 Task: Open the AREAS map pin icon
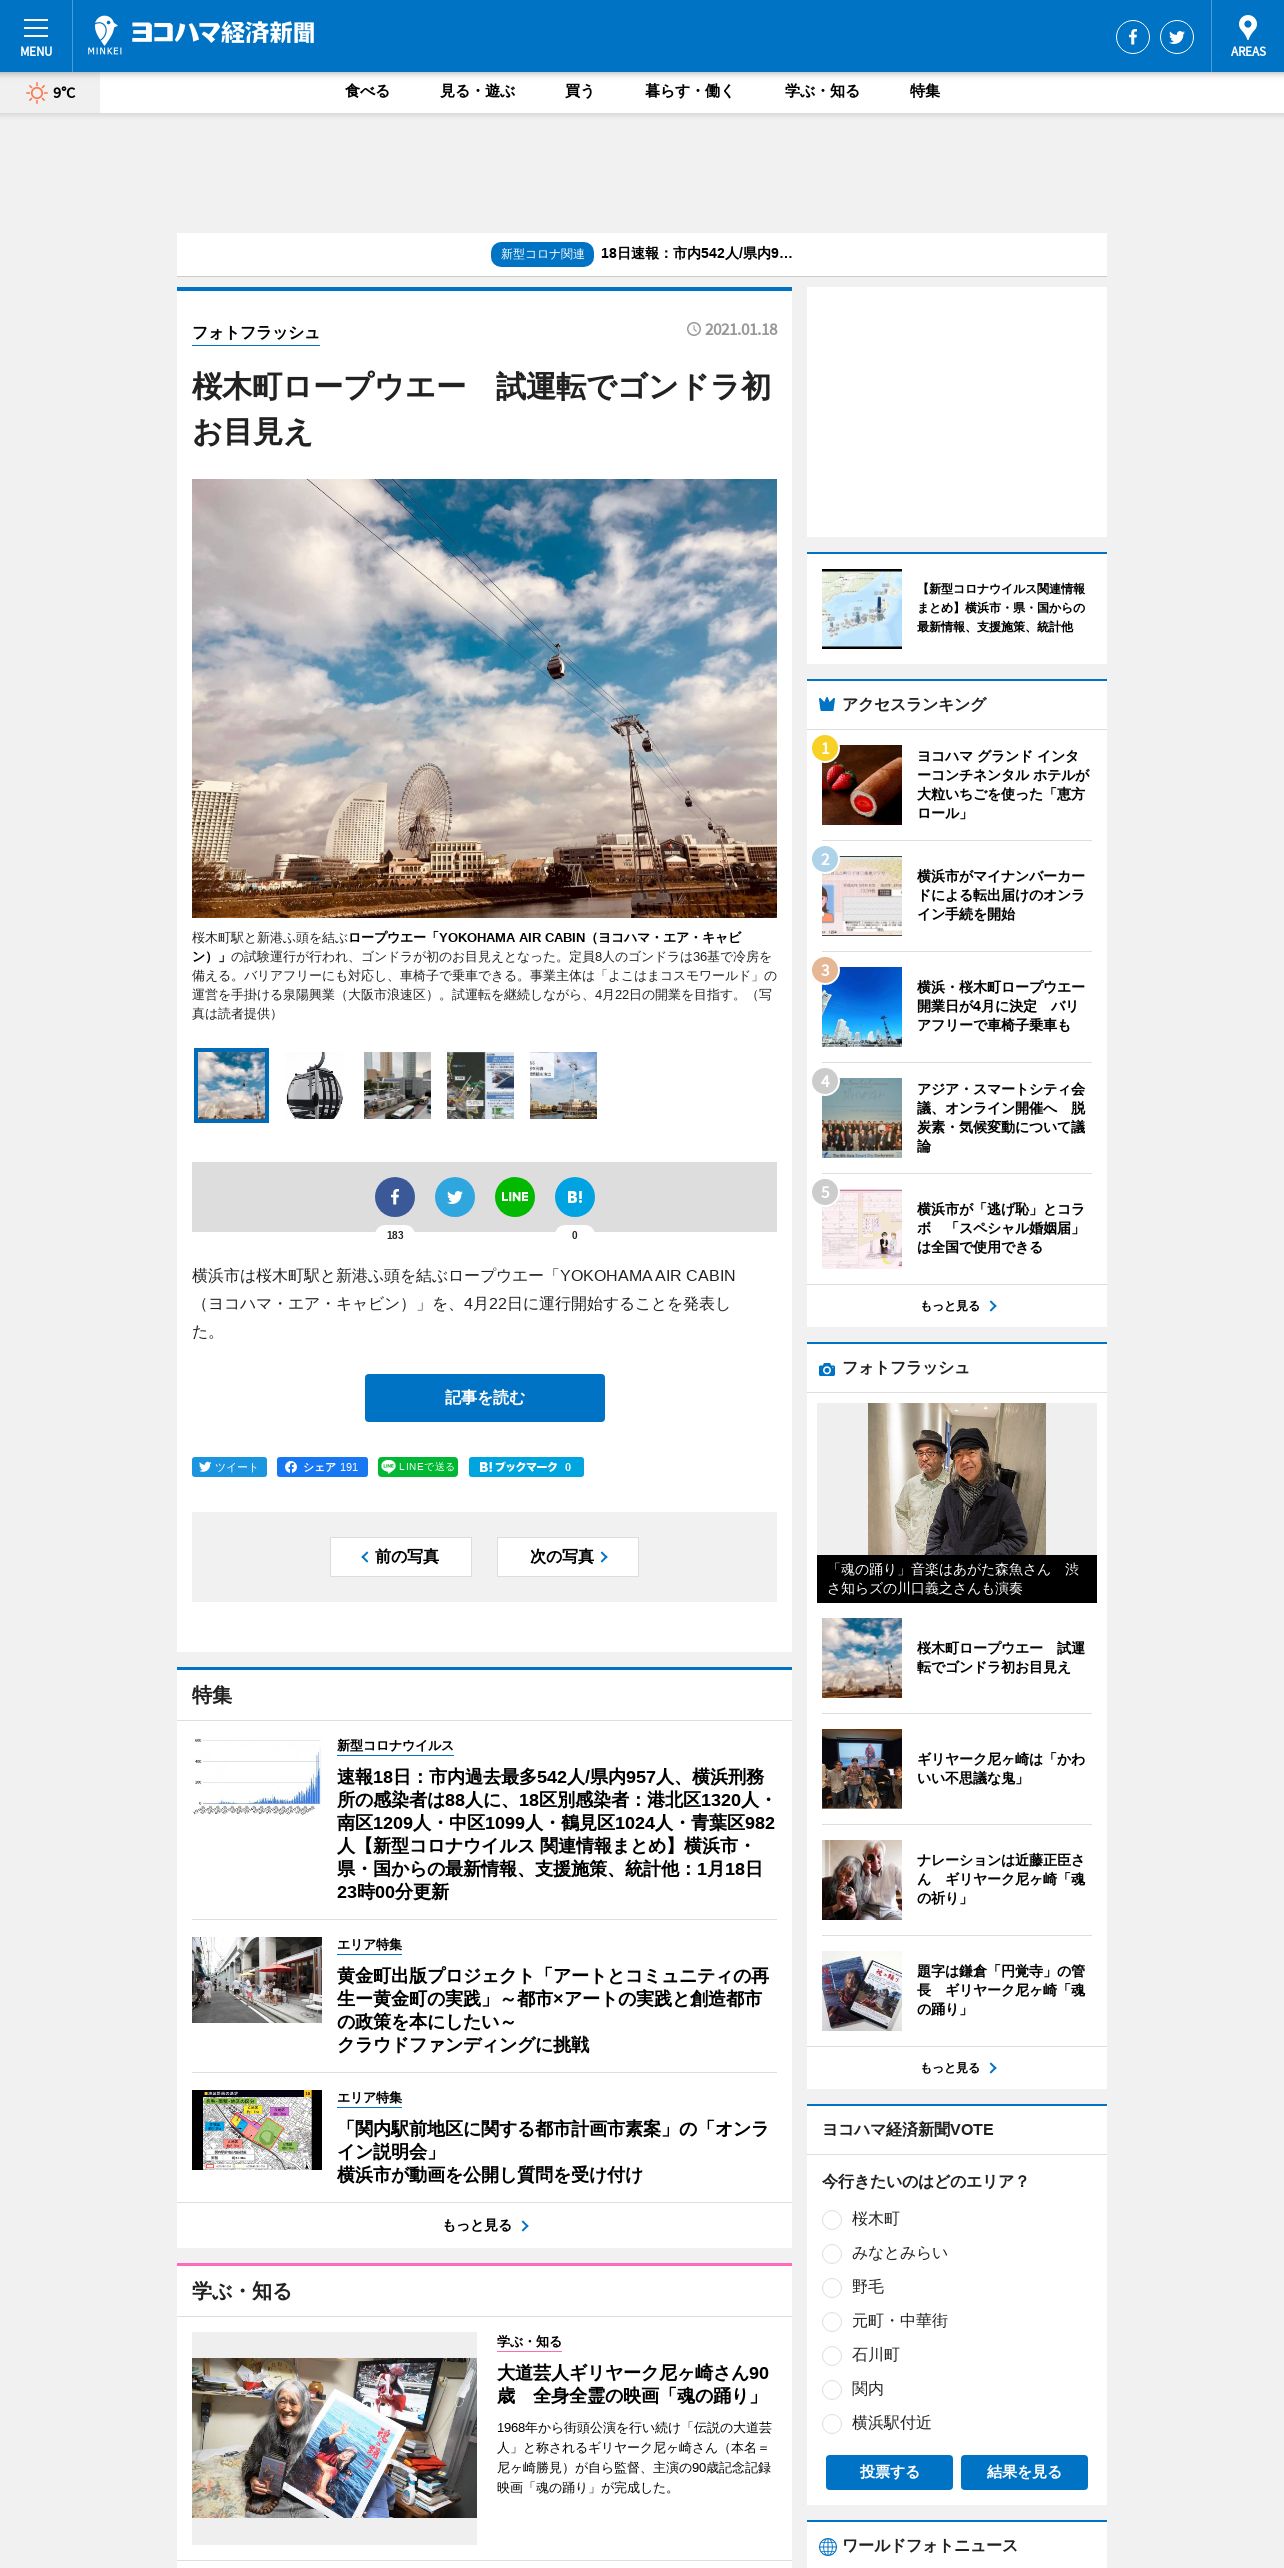[1247, 36]
